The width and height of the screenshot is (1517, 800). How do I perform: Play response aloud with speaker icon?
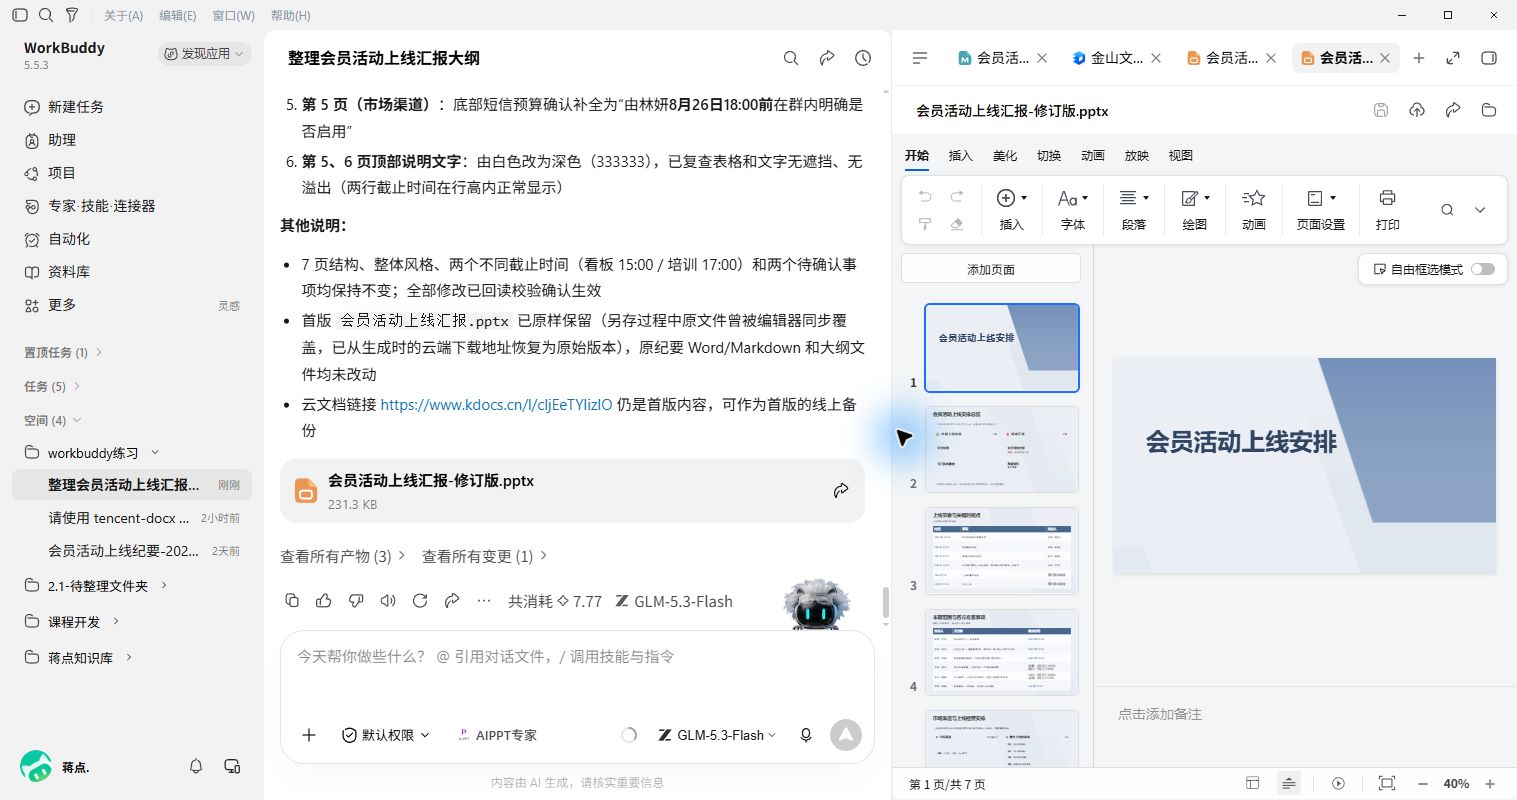click(x=388, y=600)
